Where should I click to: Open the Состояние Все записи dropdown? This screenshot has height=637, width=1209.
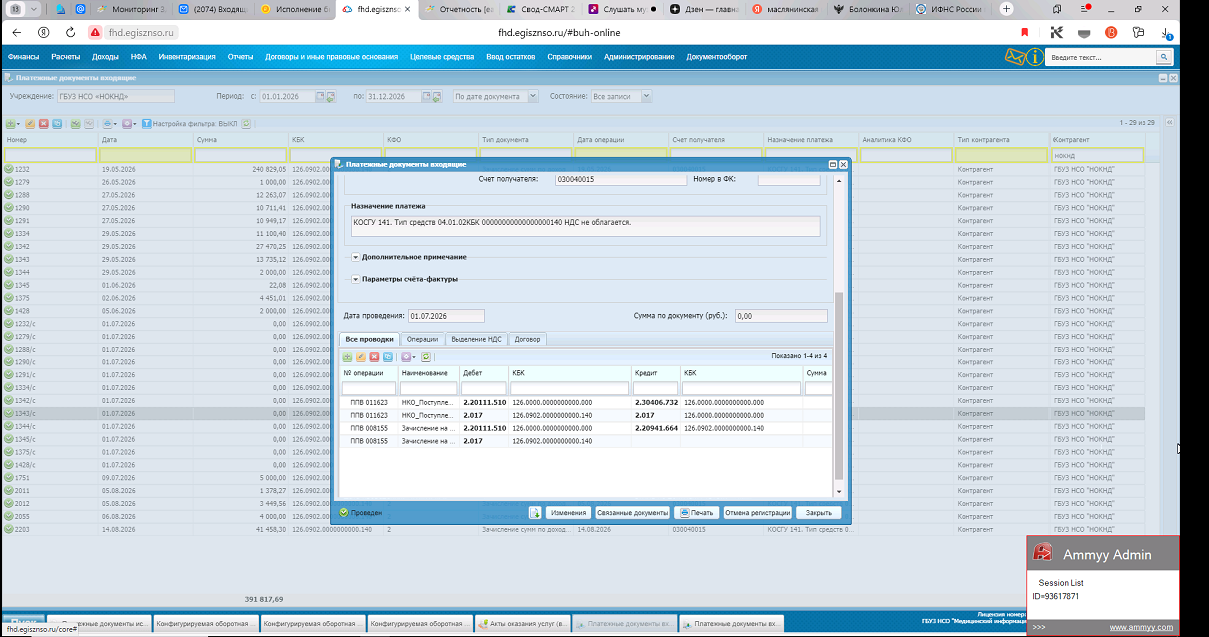(621, 97)
